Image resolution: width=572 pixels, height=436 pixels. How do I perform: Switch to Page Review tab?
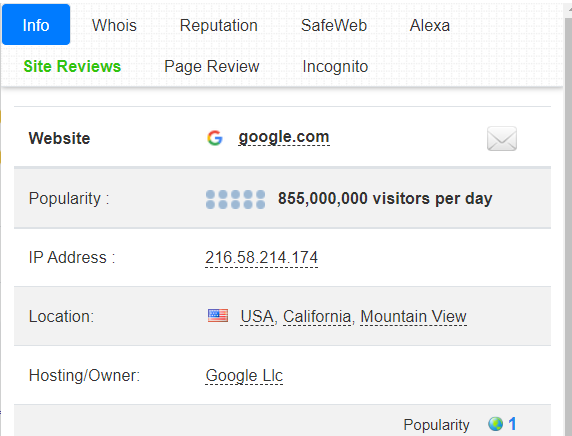tap(212, 66)
